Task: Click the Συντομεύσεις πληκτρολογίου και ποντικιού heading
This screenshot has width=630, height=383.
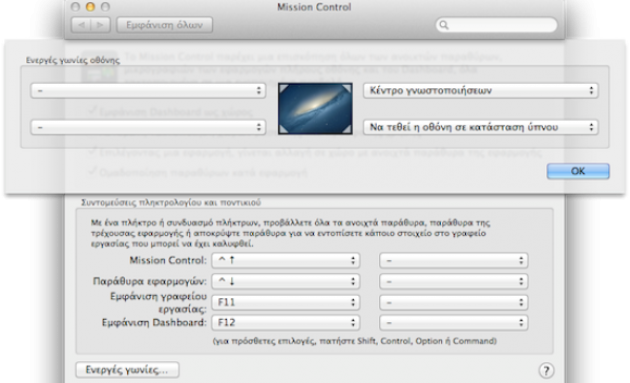Action: pyautogui.click(x=171, y=202)
